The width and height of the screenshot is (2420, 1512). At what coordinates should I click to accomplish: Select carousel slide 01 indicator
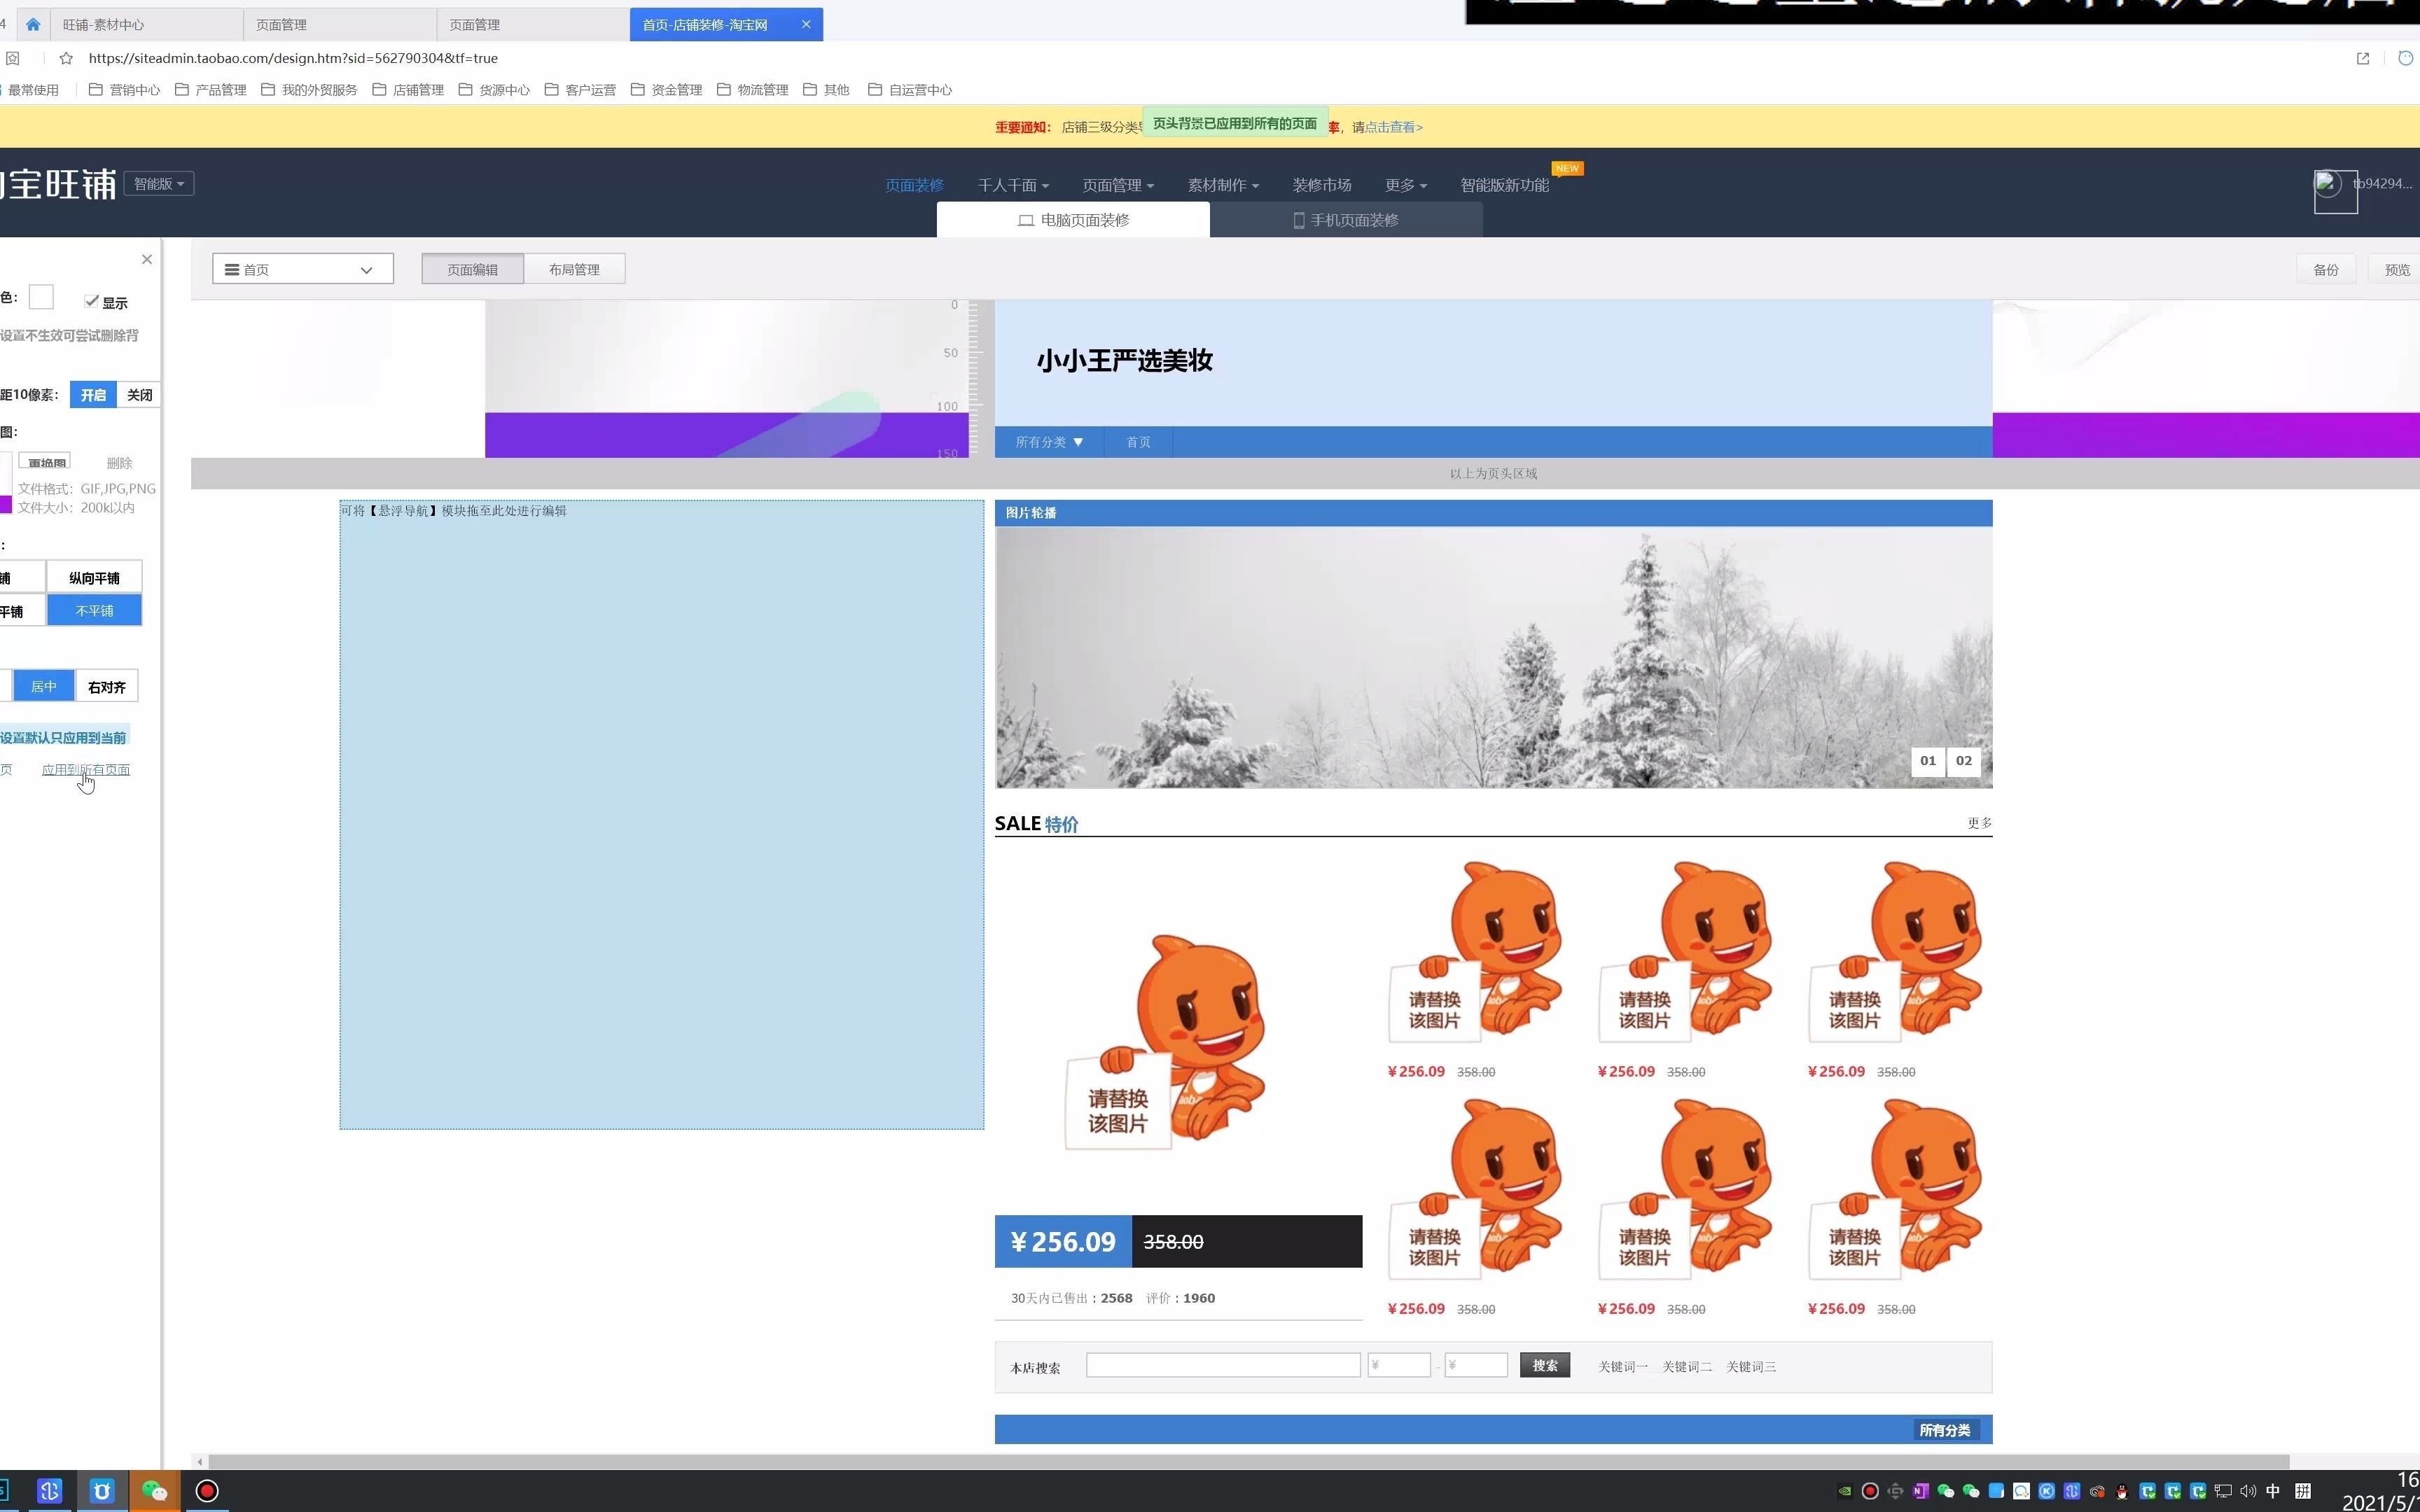point(1928,761)
